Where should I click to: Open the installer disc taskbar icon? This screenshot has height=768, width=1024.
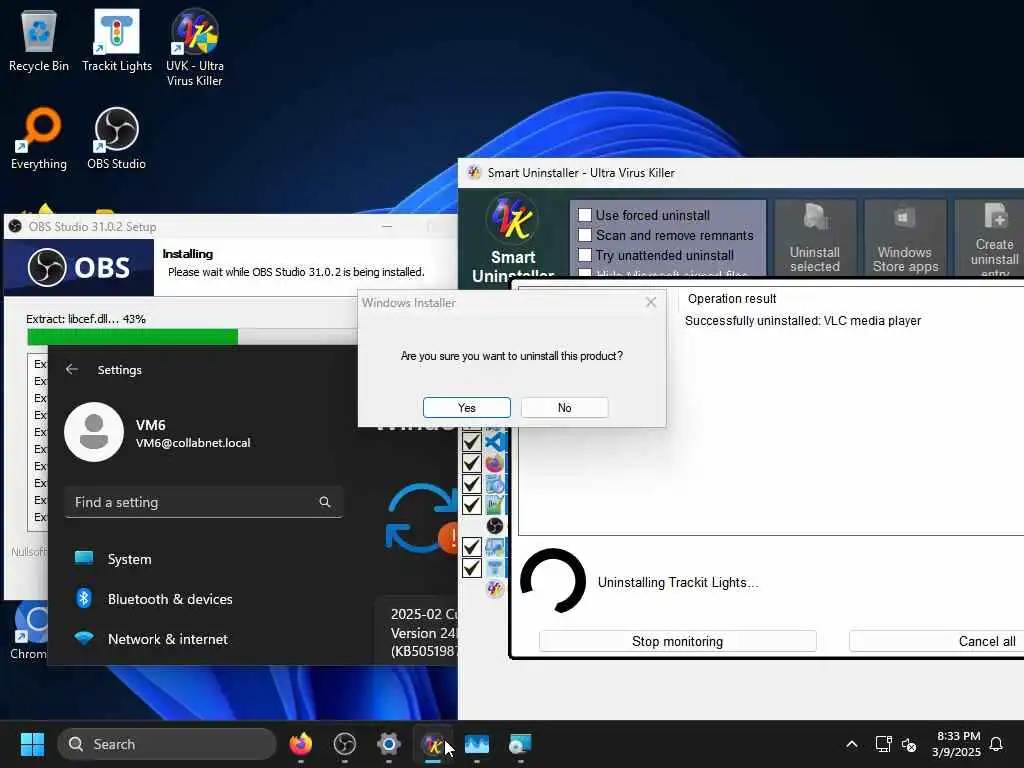520,744
